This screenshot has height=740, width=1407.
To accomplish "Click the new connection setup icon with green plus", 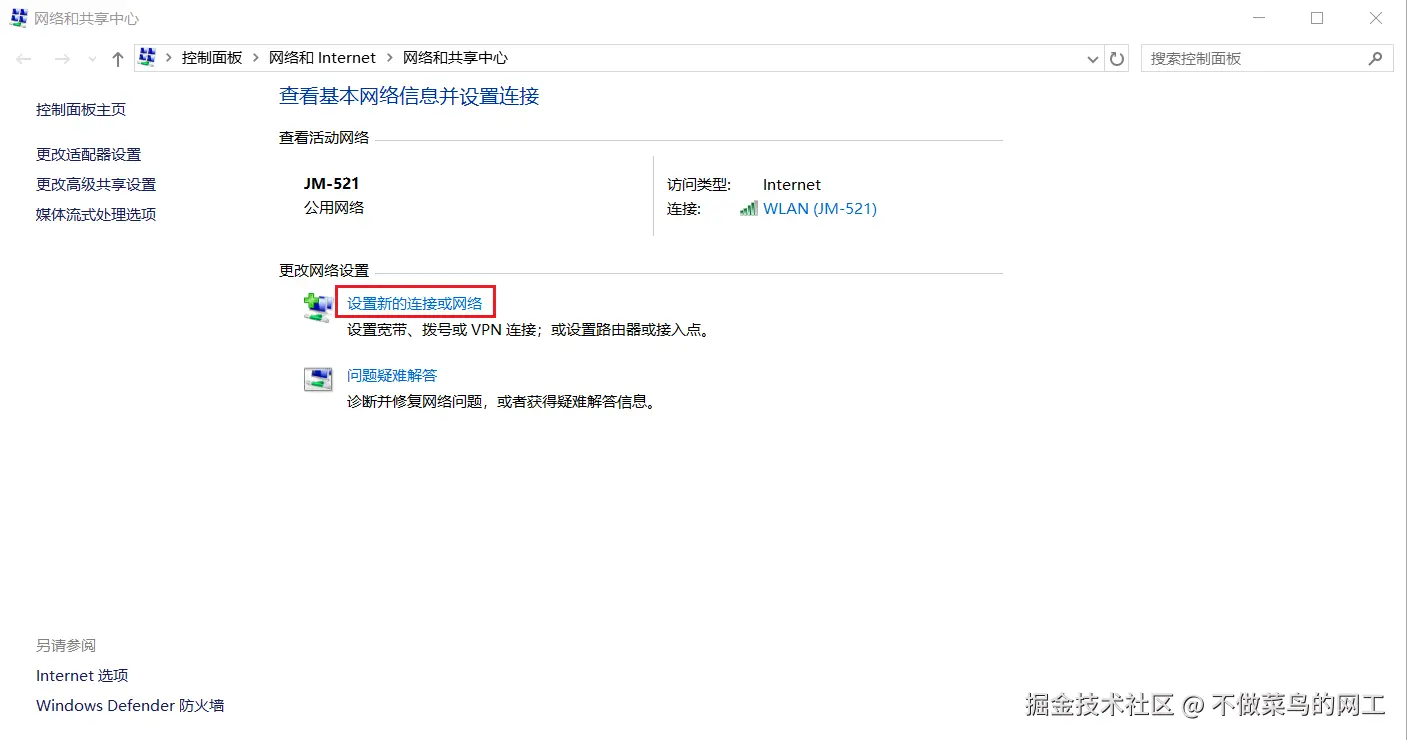I will (317, 305).
